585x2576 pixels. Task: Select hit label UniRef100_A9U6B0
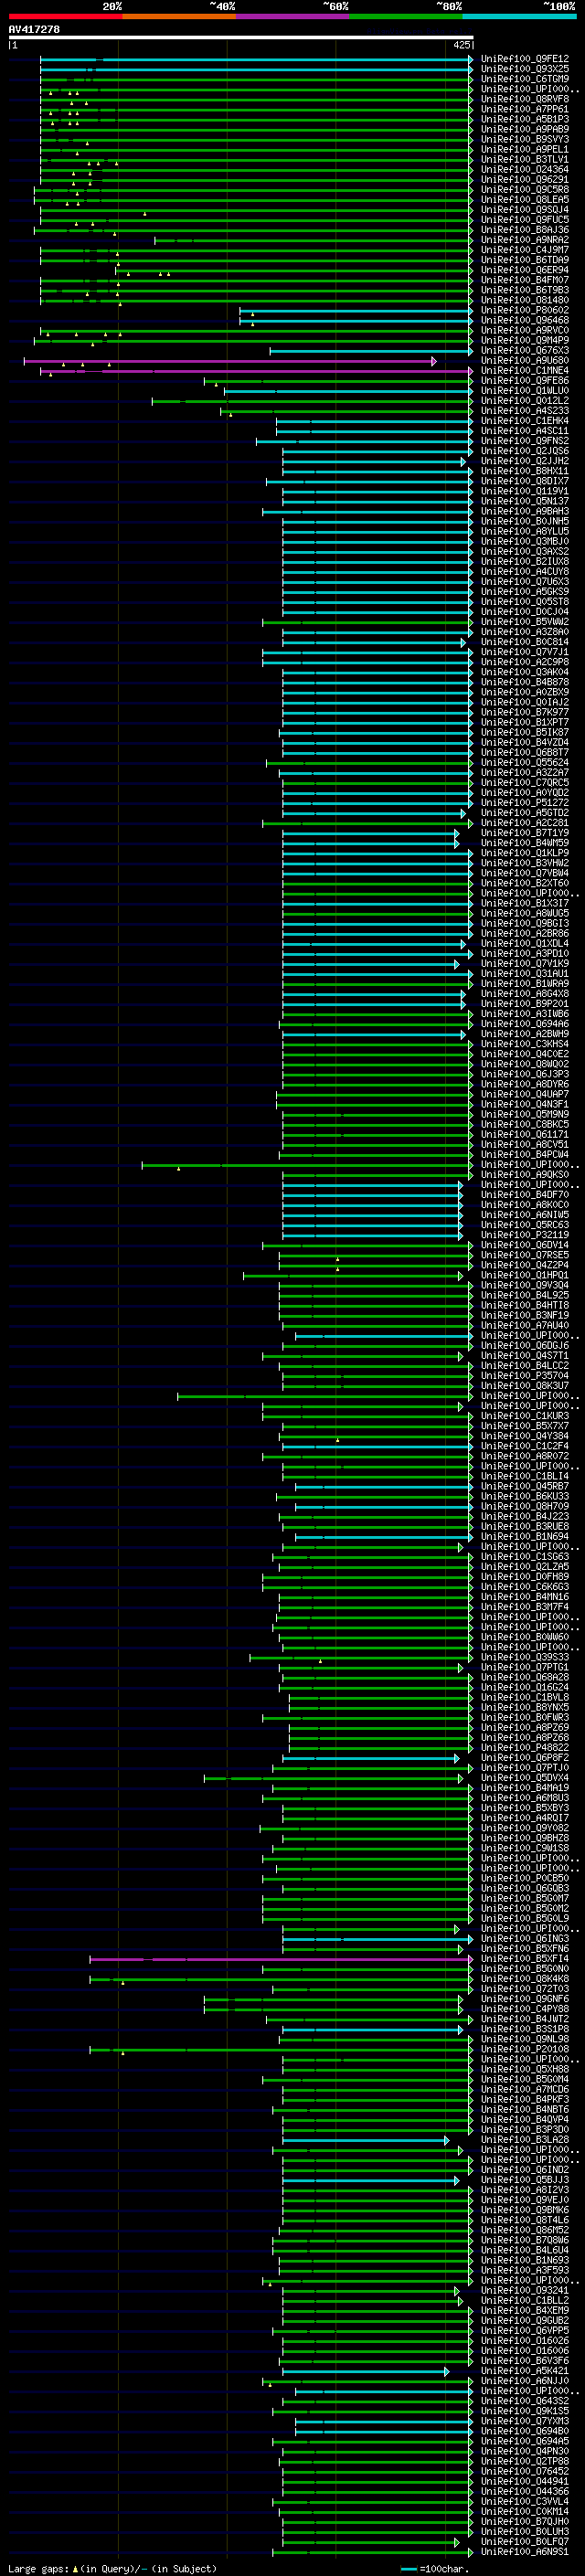click(x=525, y=360)
